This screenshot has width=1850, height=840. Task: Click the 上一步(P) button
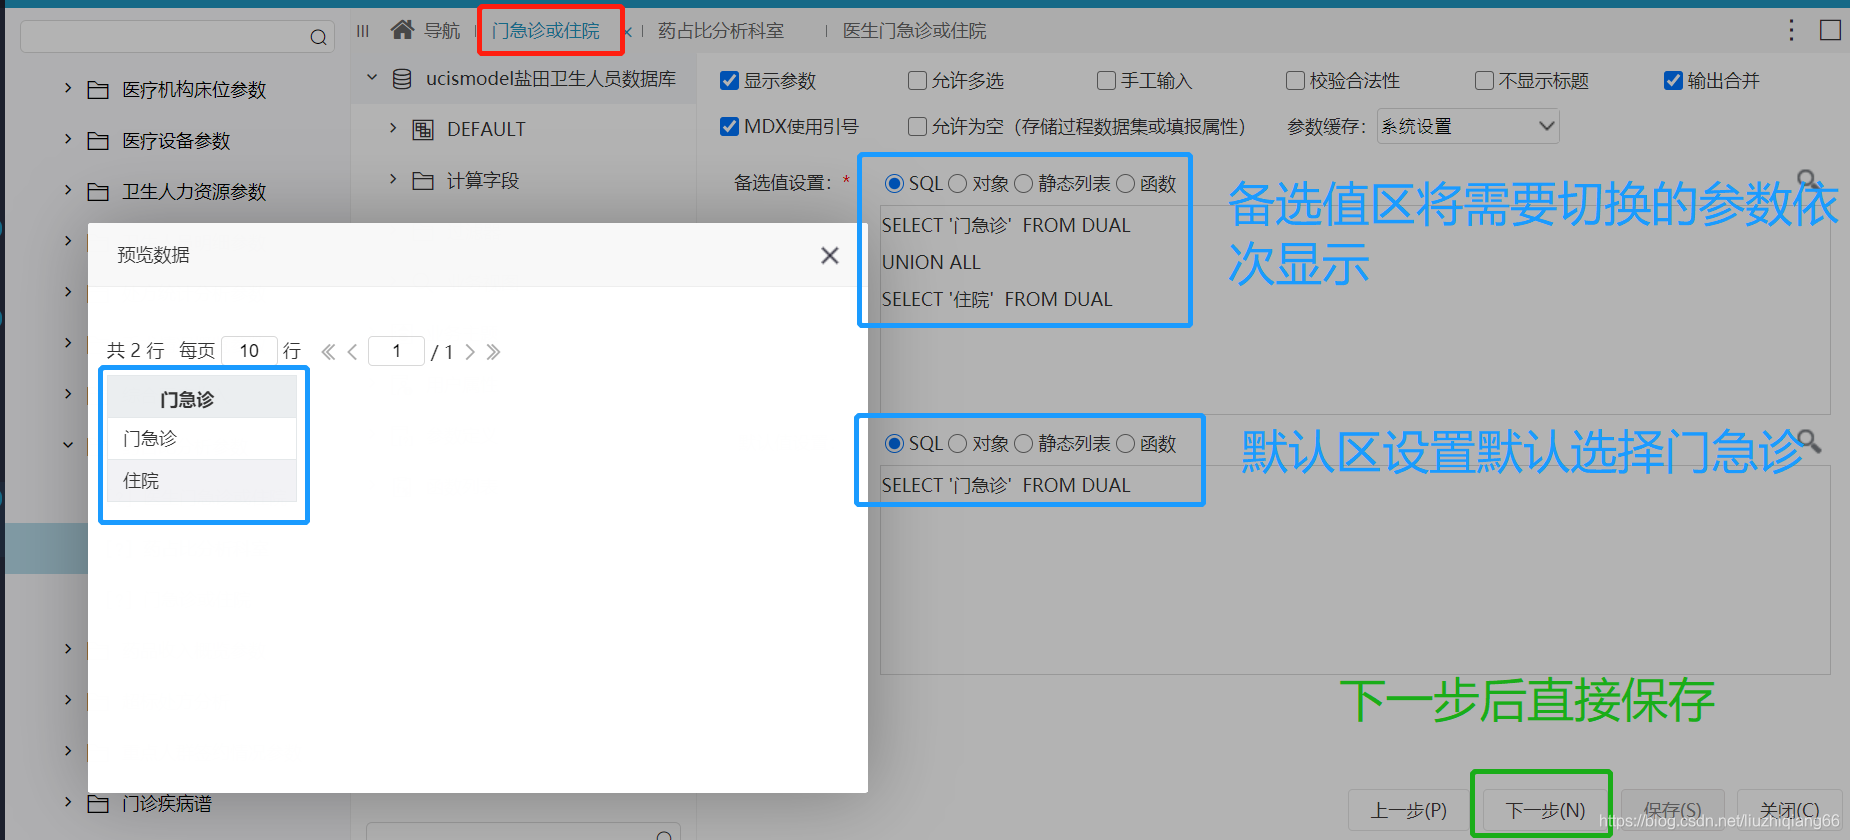point(1408,810)
